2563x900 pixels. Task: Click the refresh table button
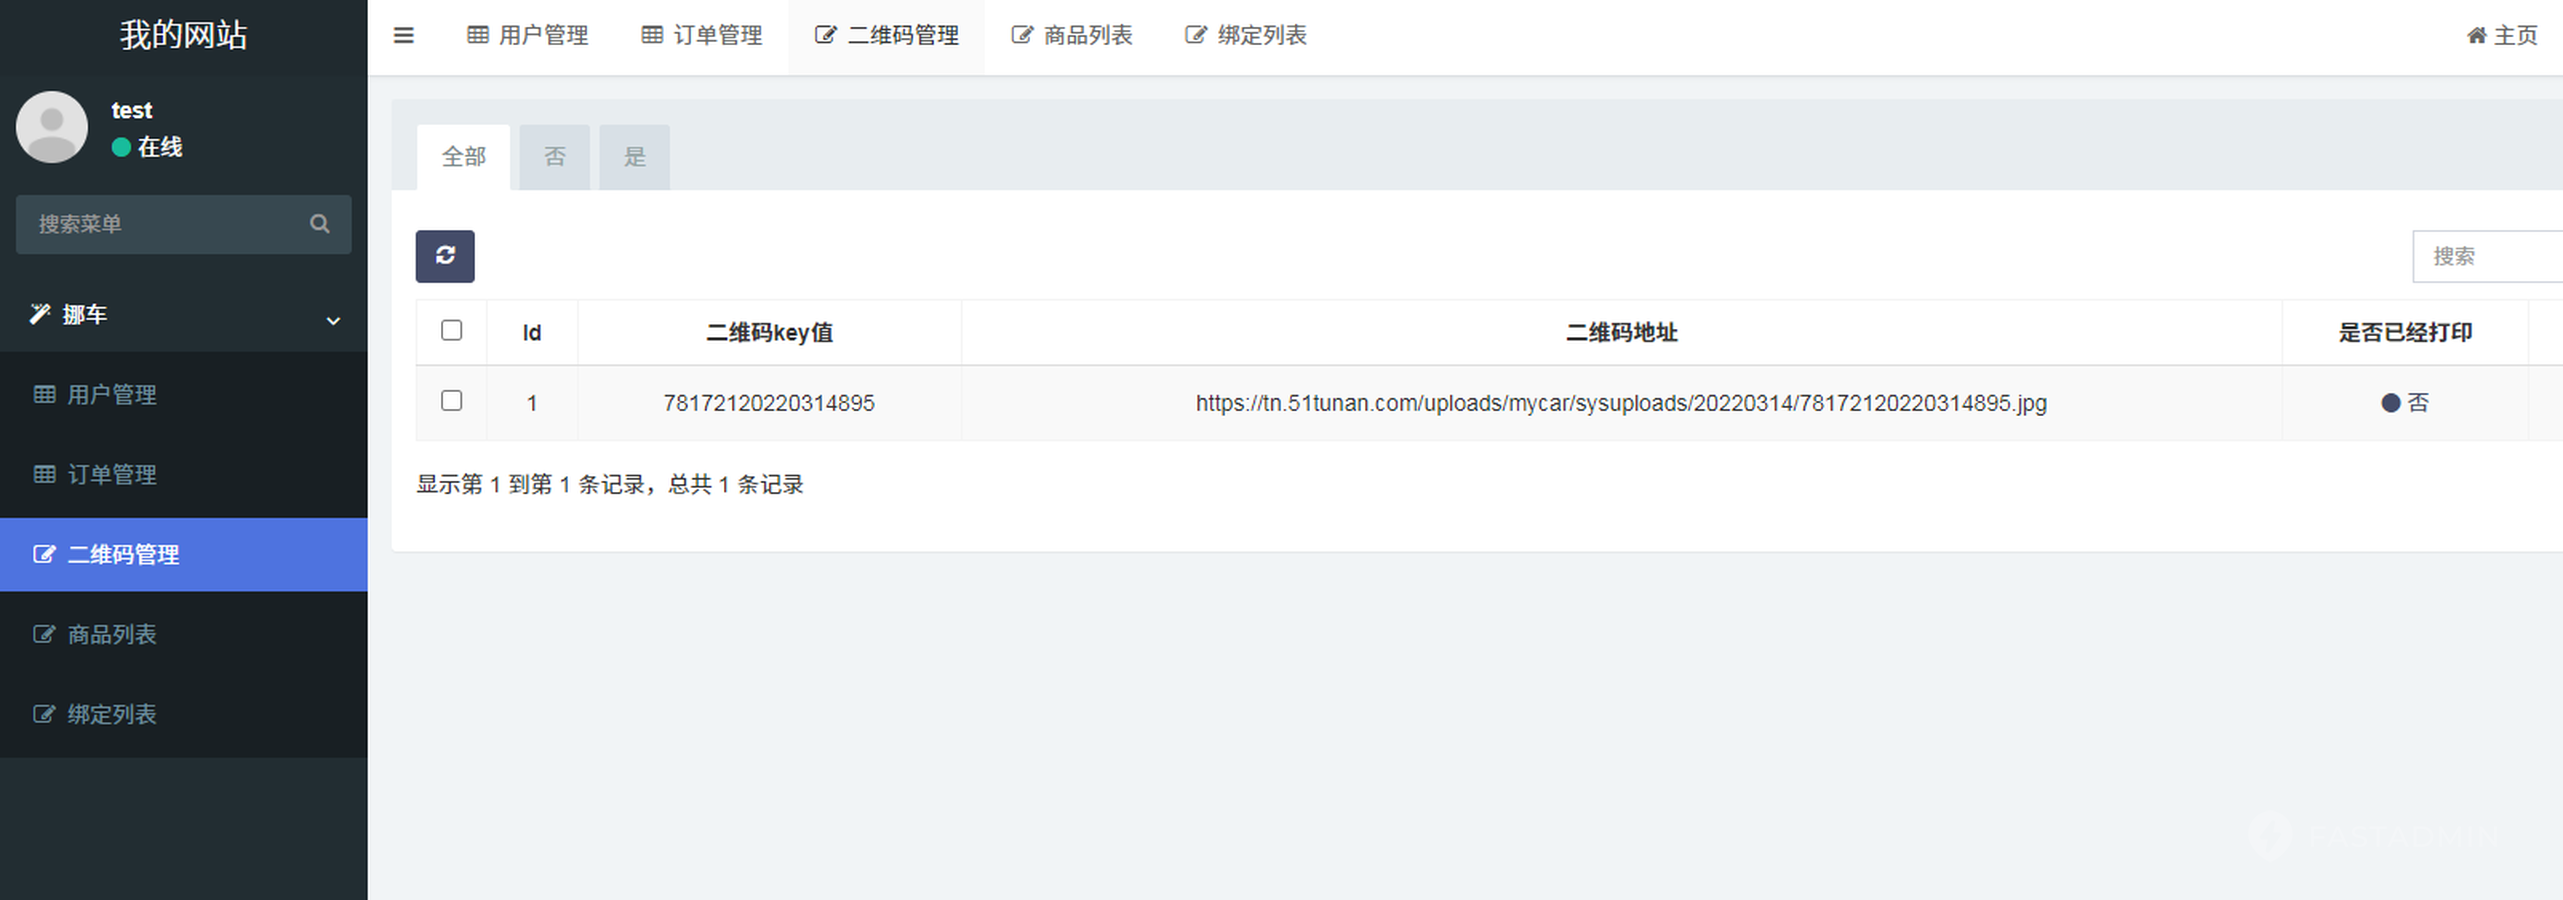(445, 256)
